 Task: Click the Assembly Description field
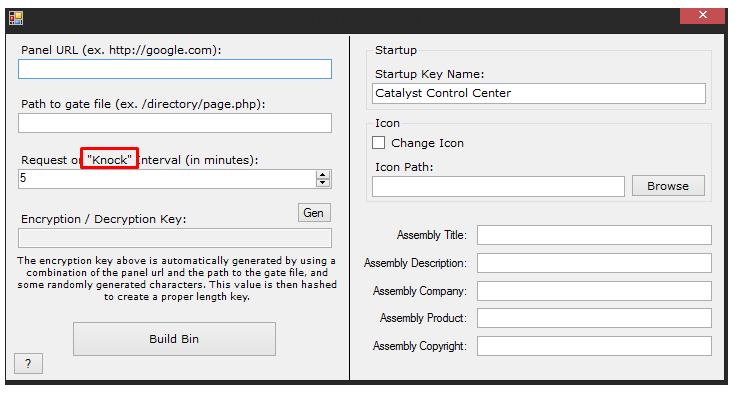pyautogui.click(x=594, y=263)
